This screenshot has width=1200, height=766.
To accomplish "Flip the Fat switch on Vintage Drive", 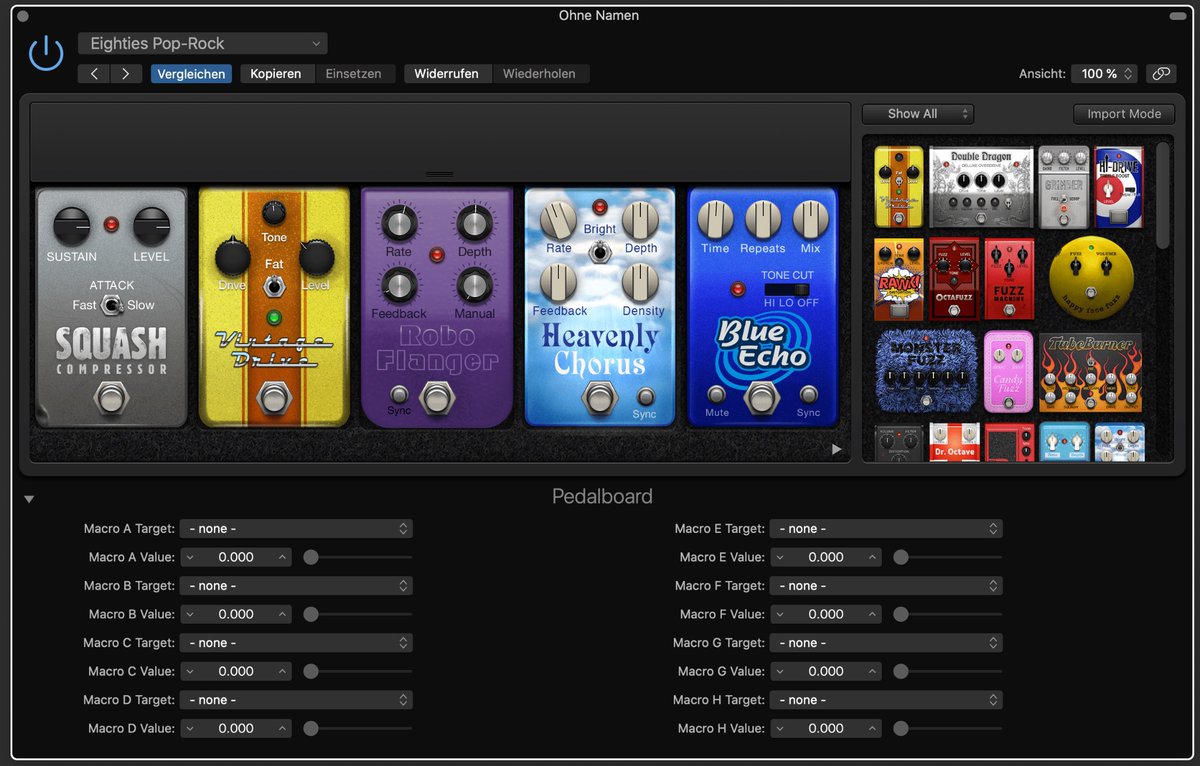I will click(274, 287).
